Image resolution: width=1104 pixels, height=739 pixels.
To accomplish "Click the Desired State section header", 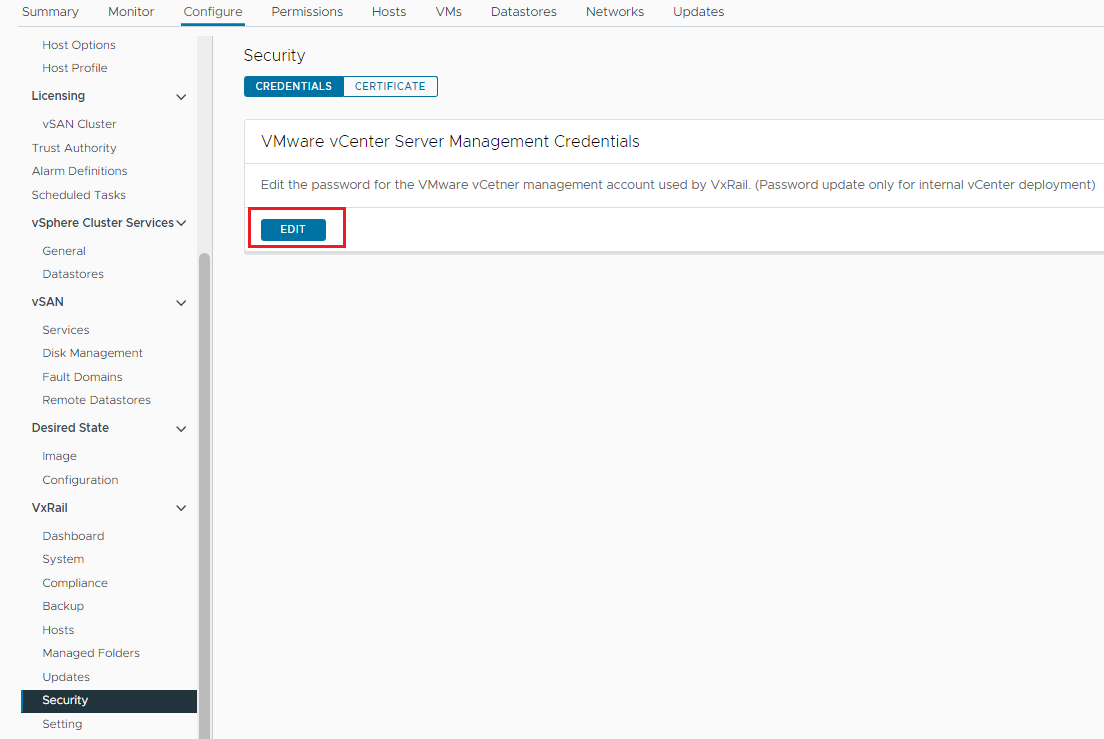I will (x=70, y=429).
